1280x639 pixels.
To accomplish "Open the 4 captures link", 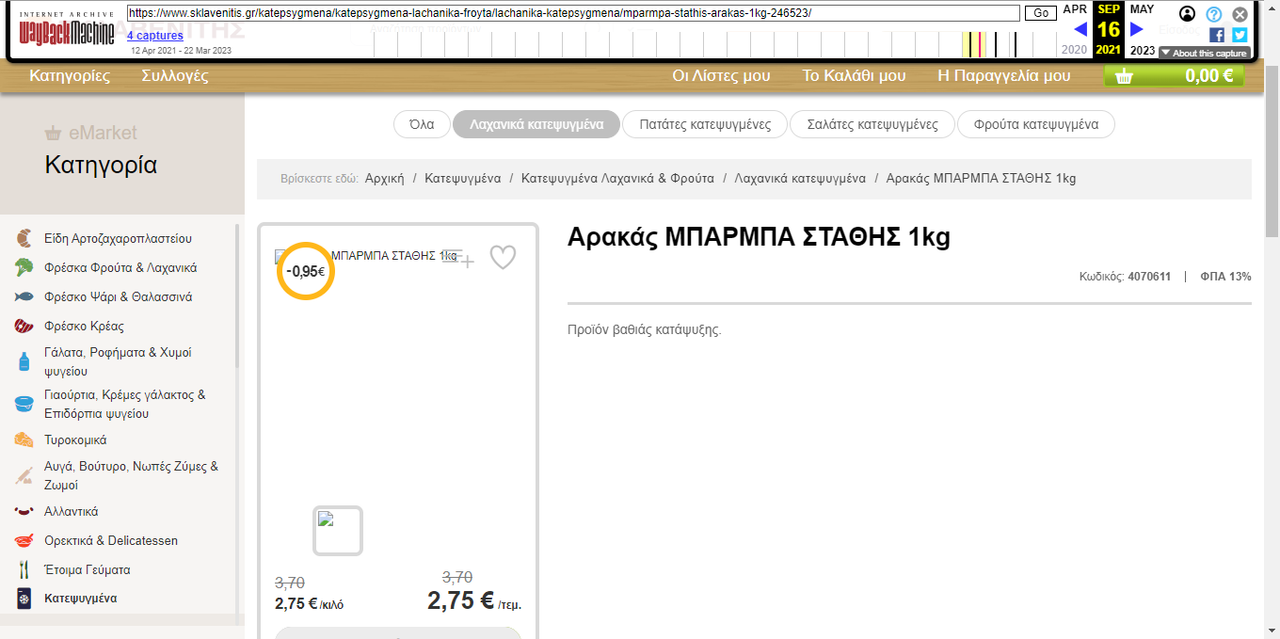I will pos(155,36).
